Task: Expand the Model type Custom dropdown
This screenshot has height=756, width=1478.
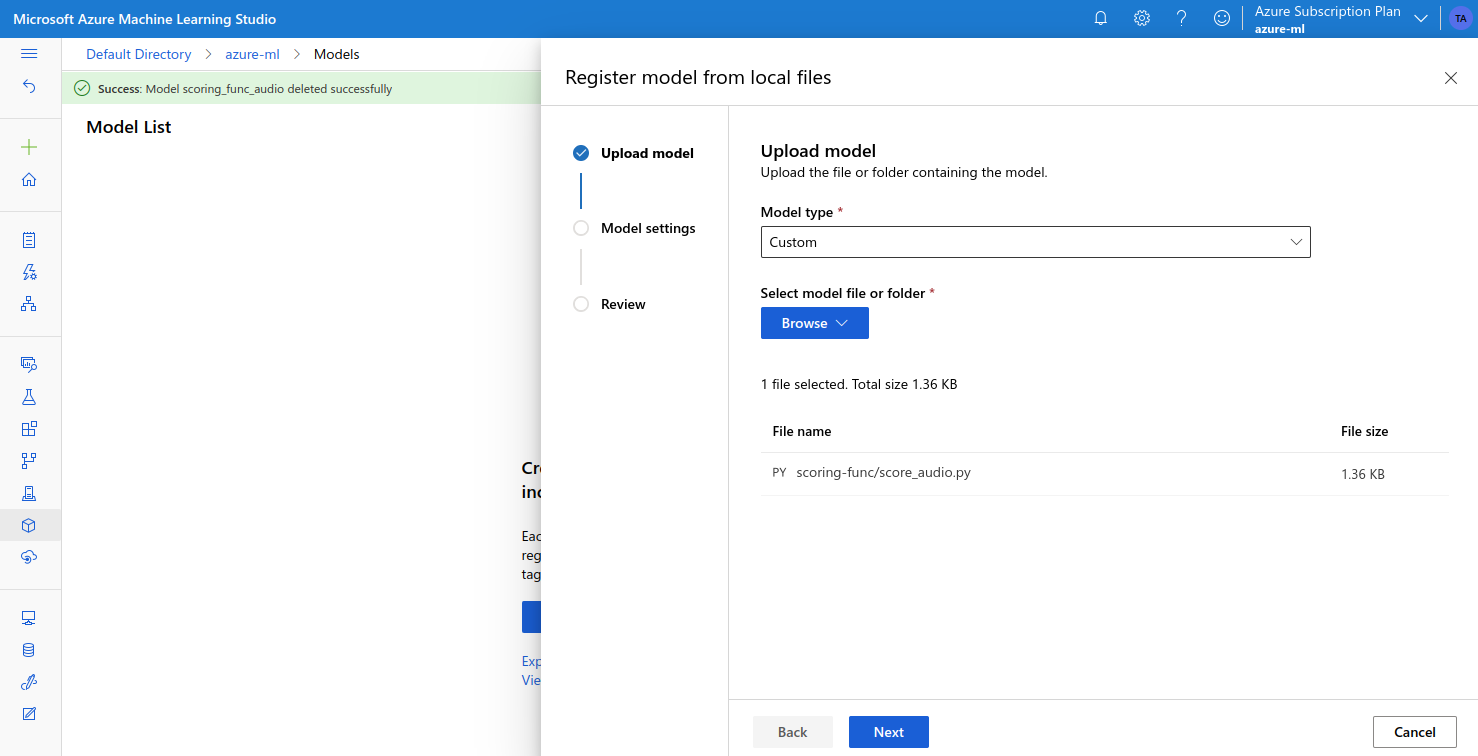Action: [1035, 242]
